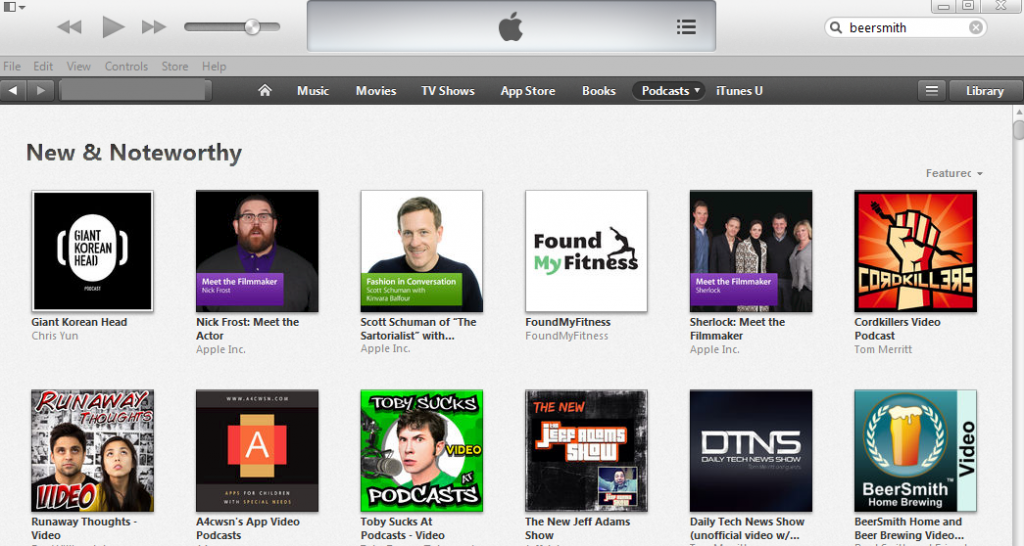Switch to the iTunes U tab
Viewport: 1024px width, 546px height.
[739, 91]
